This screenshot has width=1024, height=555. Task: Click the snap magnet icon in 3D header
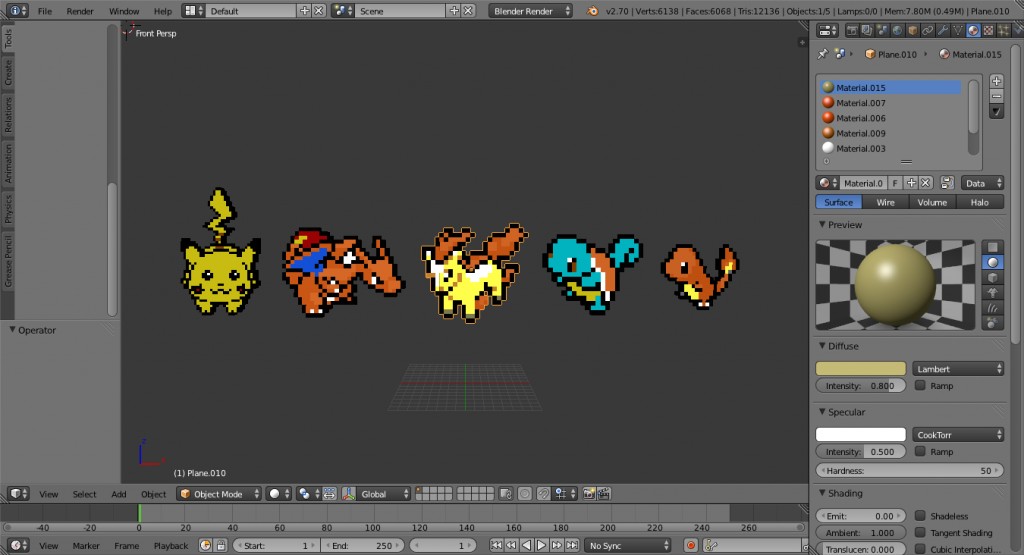point(543,494)
